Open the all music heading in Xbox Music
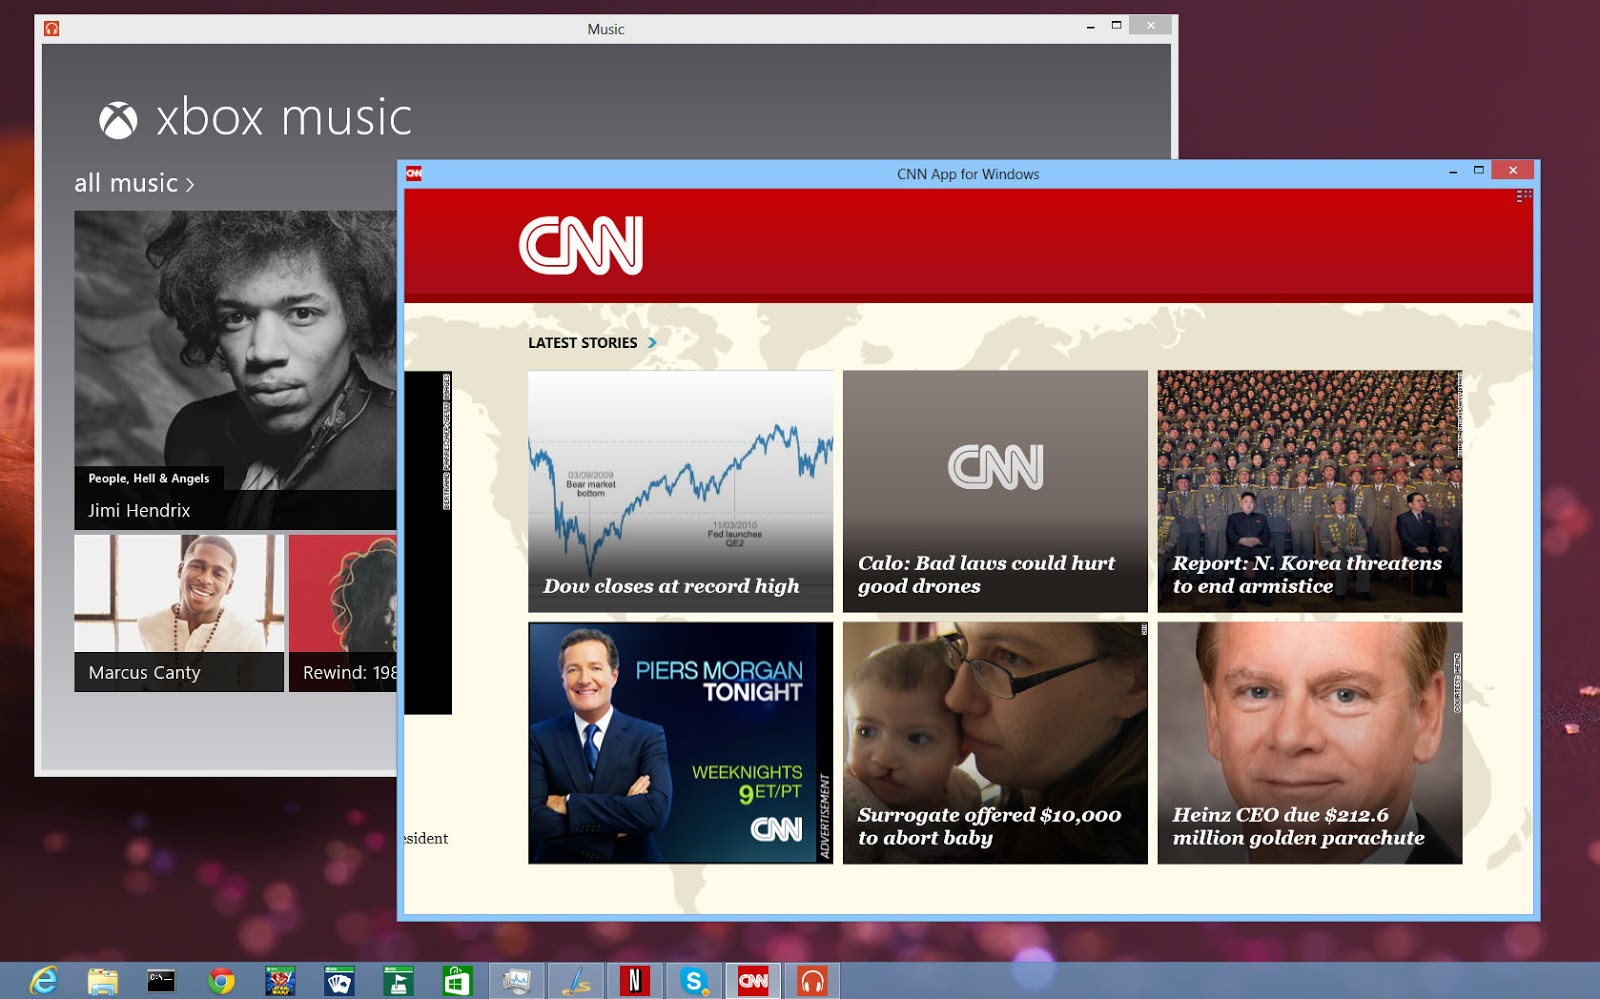Image resolution: width=1600 pixels, height=999 pixels. pyautogui.click(x=126, y=183)
